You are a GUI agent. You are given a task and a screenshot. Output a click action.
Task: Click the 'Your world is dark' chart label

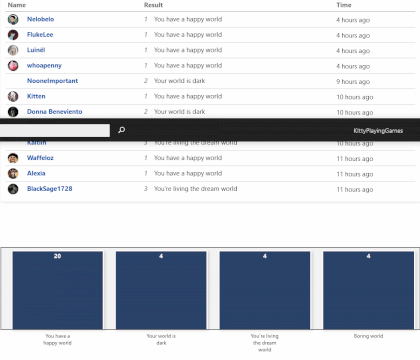(161, 339)
